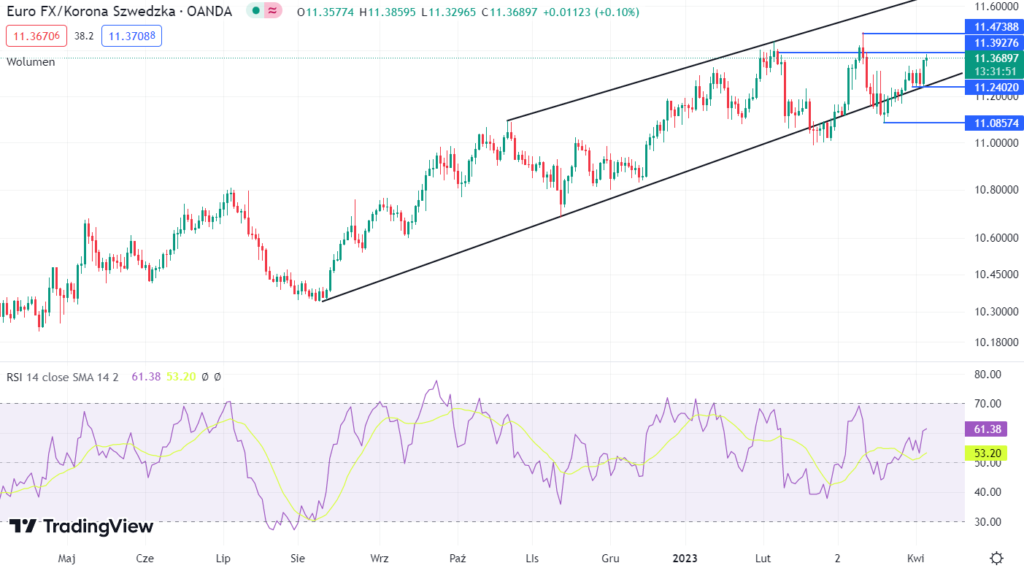Select the Wolumen indicator label
The height and width of the screenshot is (571, 1024).
31,62
